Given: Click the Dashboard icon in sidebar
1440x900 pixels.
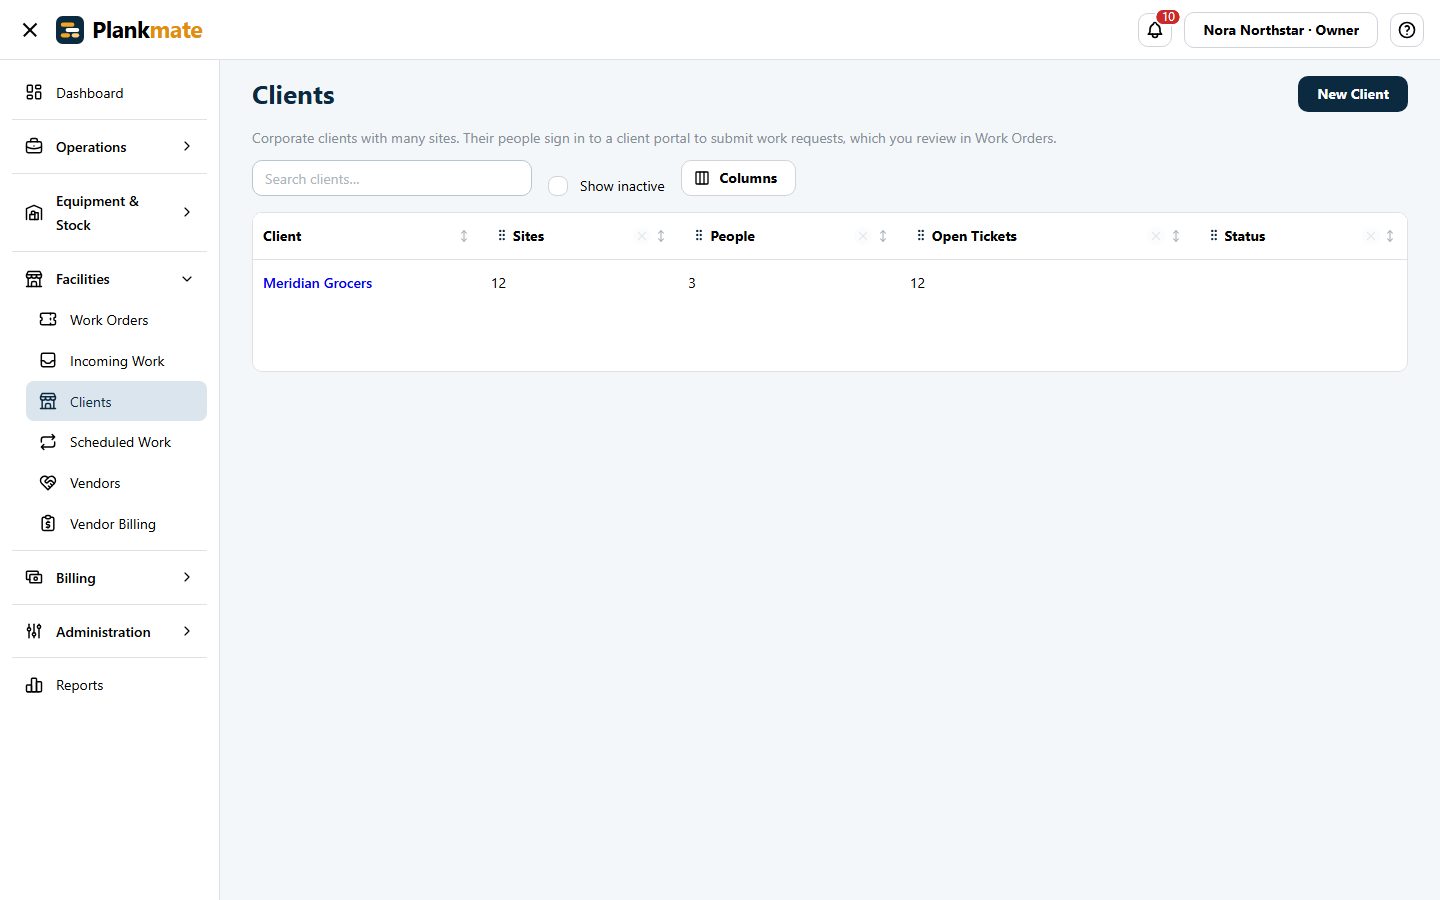Looking at the screenshot, I should click(x=34, y=92).
